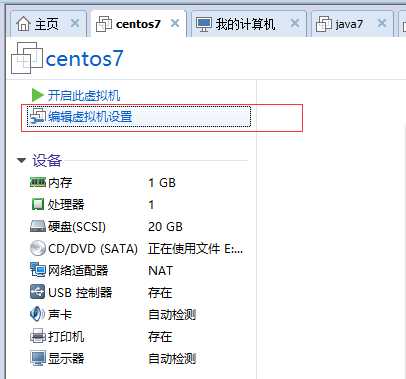
Task: Click the display monitor icon for 显示器
Action: [x=38, y=358]
